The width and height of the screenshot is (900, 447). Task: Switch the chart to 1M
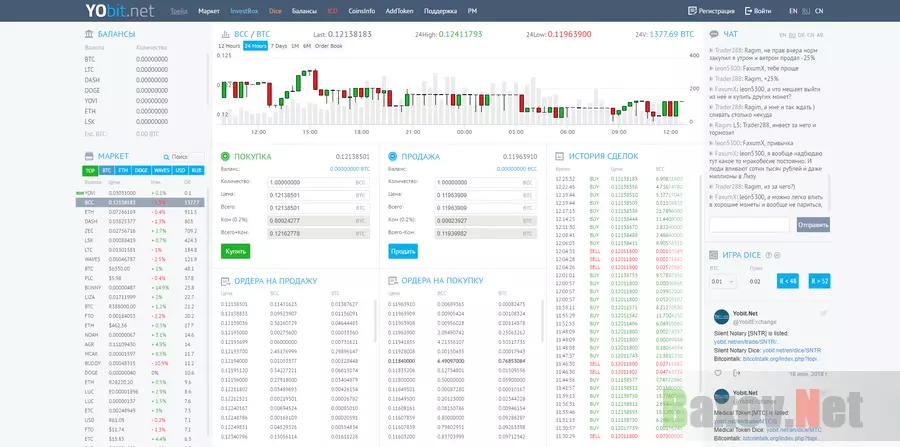tap(295, 46)
